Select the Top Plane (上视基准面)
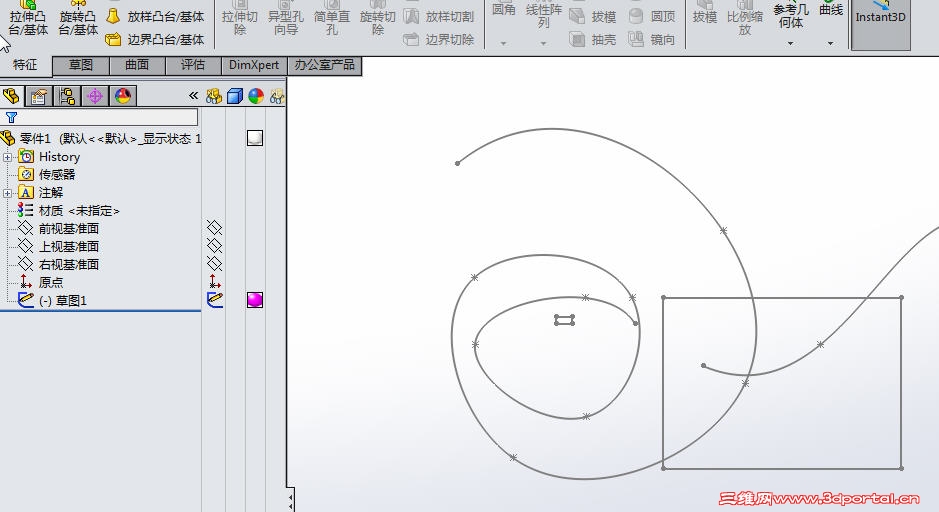 pyautogui.click(x=59, y=246)
